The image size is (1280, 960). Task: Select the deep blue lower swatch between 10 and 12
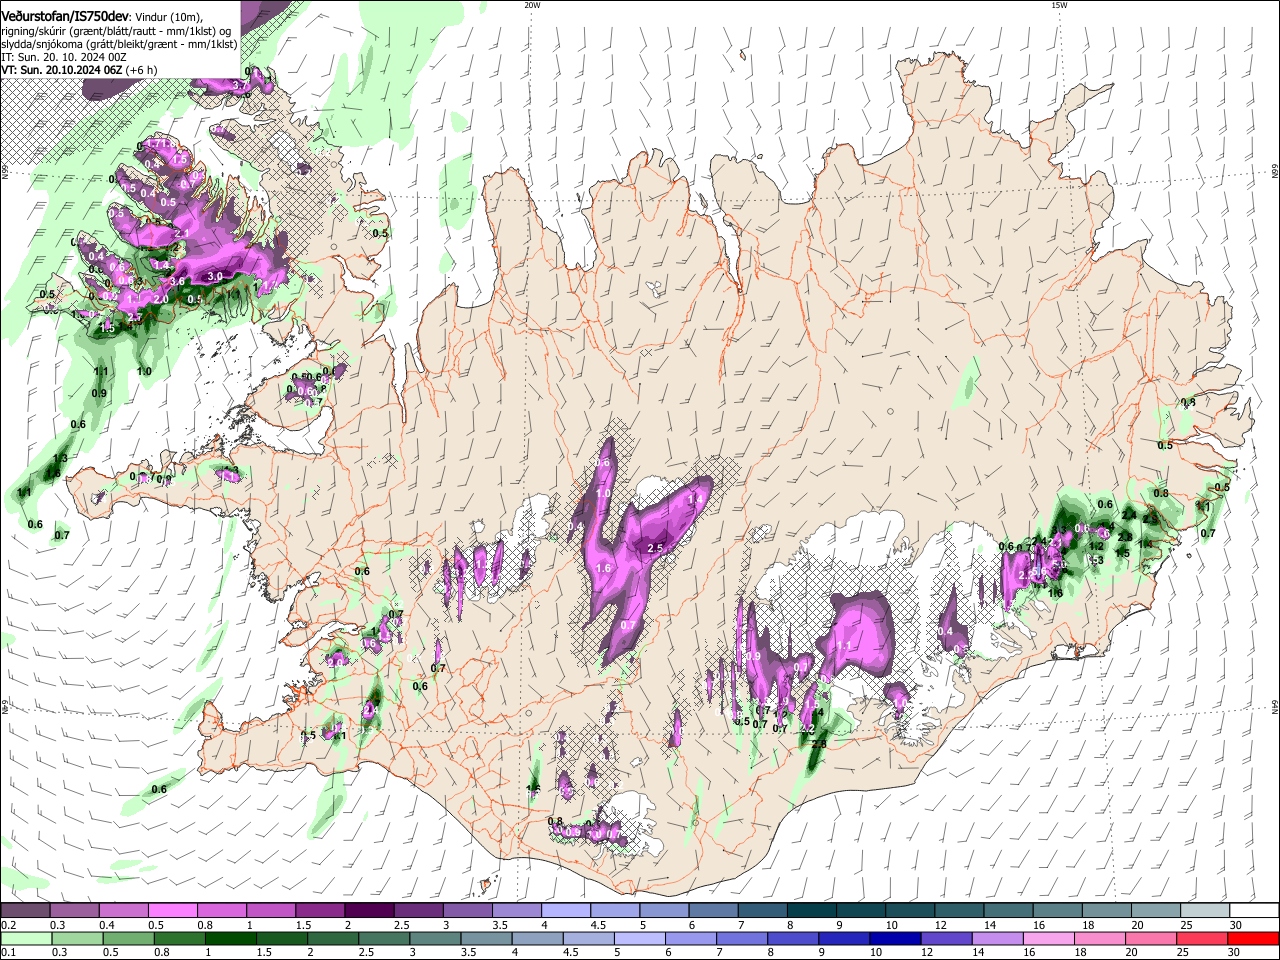tap(895, 938)
